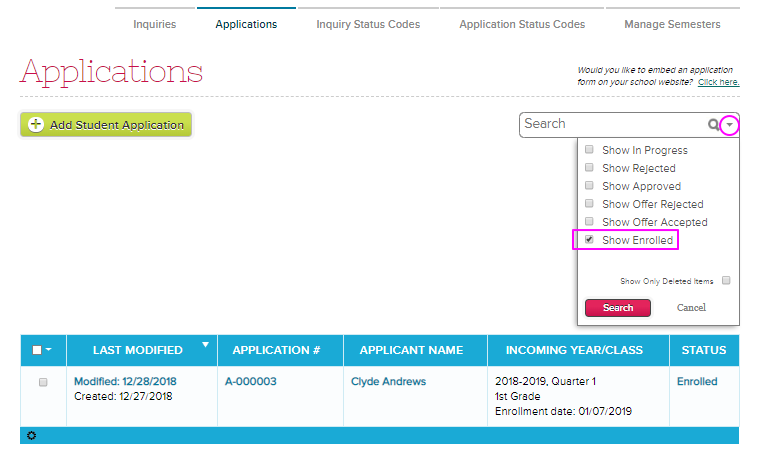Screen dimensions: 757x453
Task: Sort by Last Modified column header
Action: tap(138, 350)
